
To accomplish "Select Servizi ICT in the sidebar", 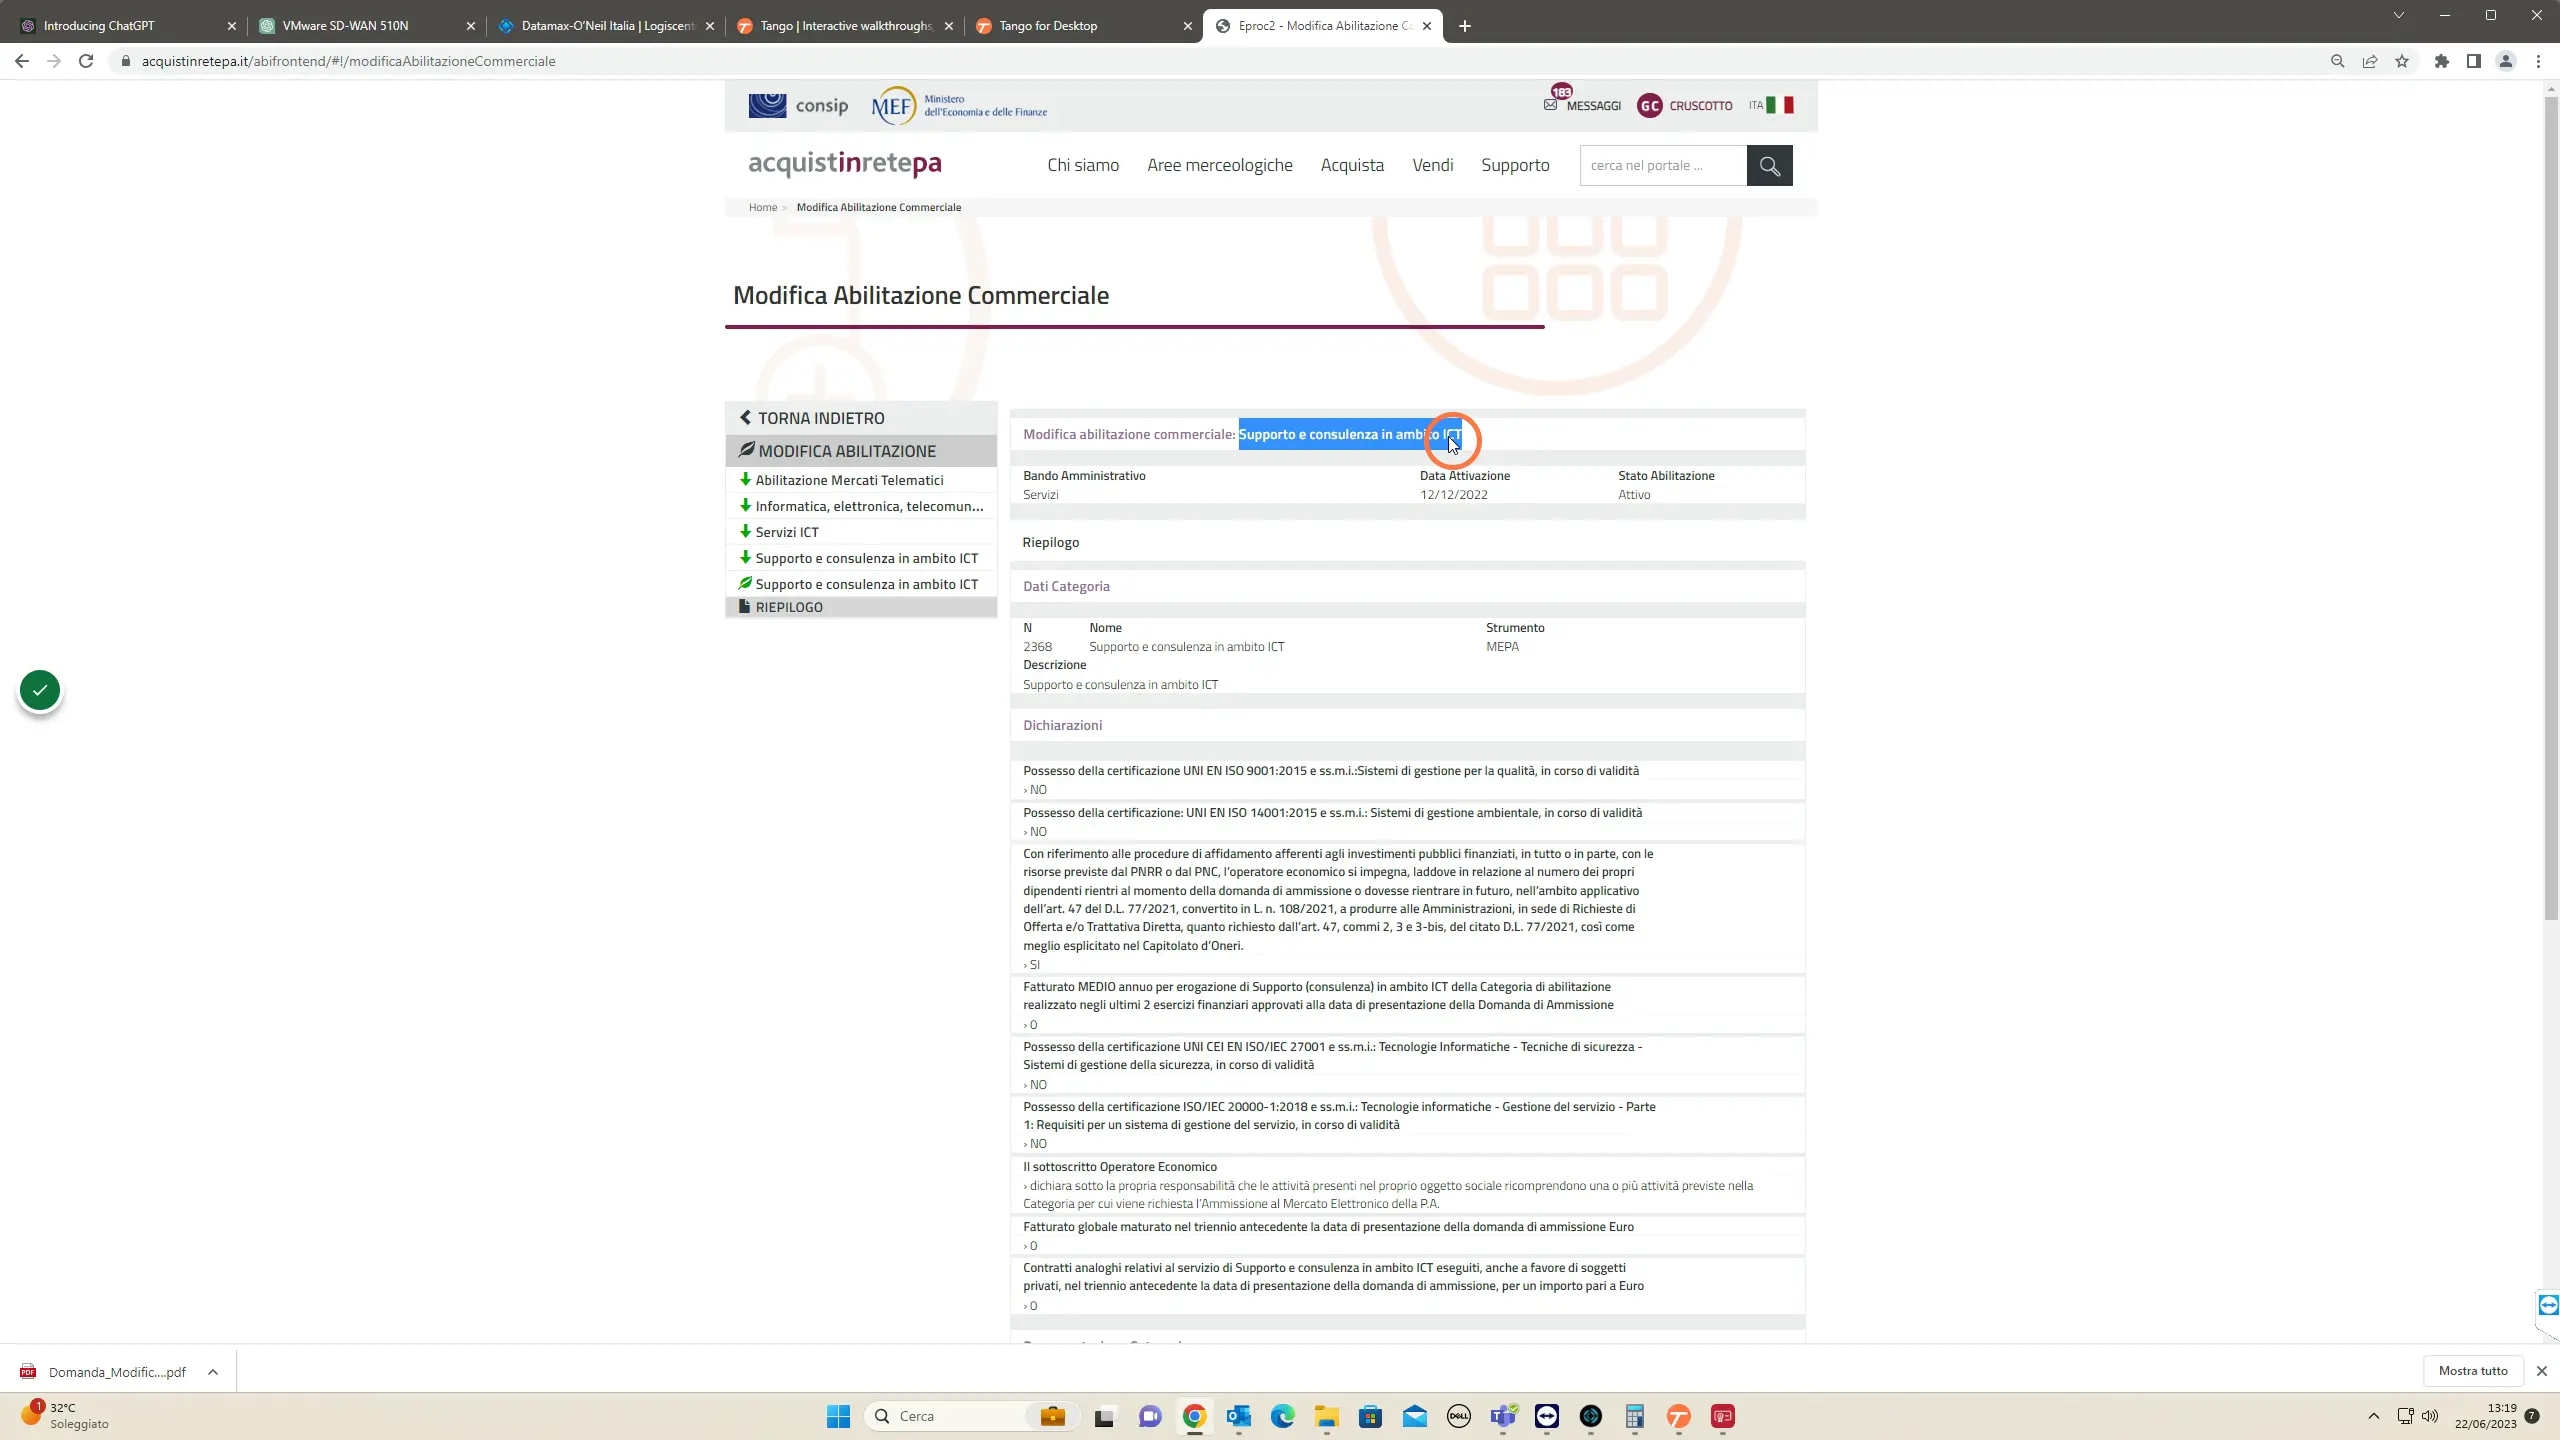I will coord(861,532).
